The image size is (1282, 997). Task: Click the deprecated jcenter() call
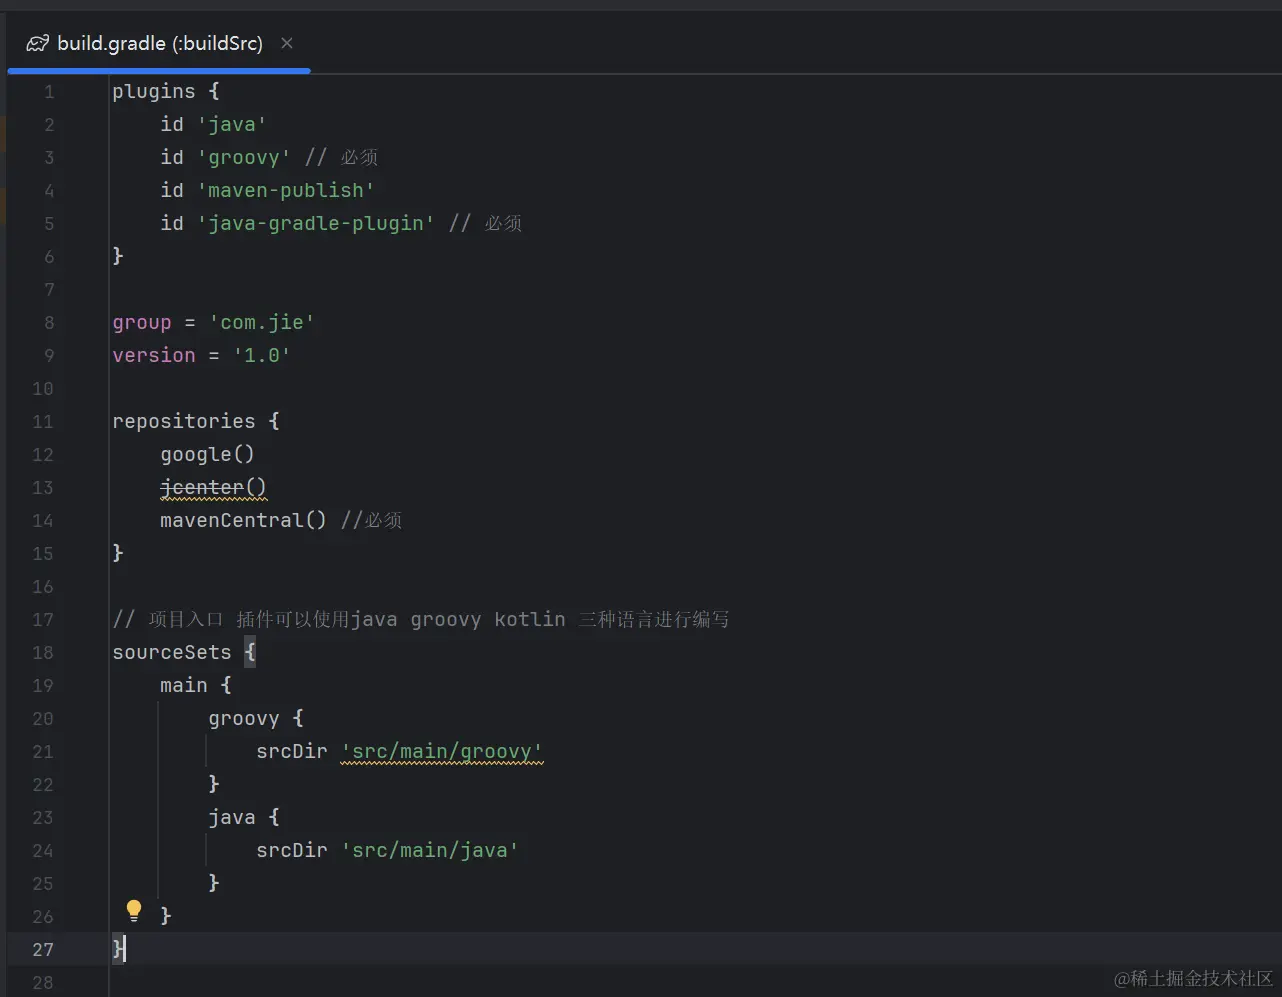(213, 487)
